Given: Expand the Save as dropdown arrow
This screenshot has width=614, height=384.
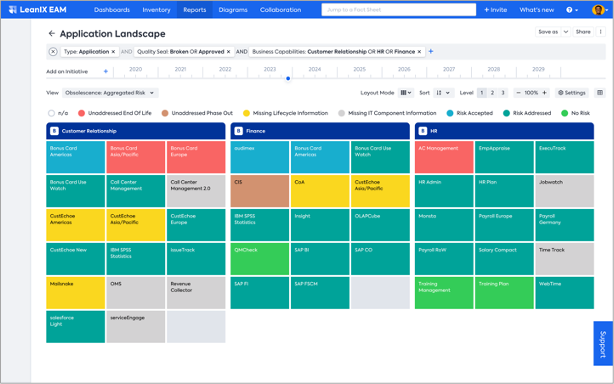Looking at the screenshot, I should pyautogui.click(x=566, y=32).
